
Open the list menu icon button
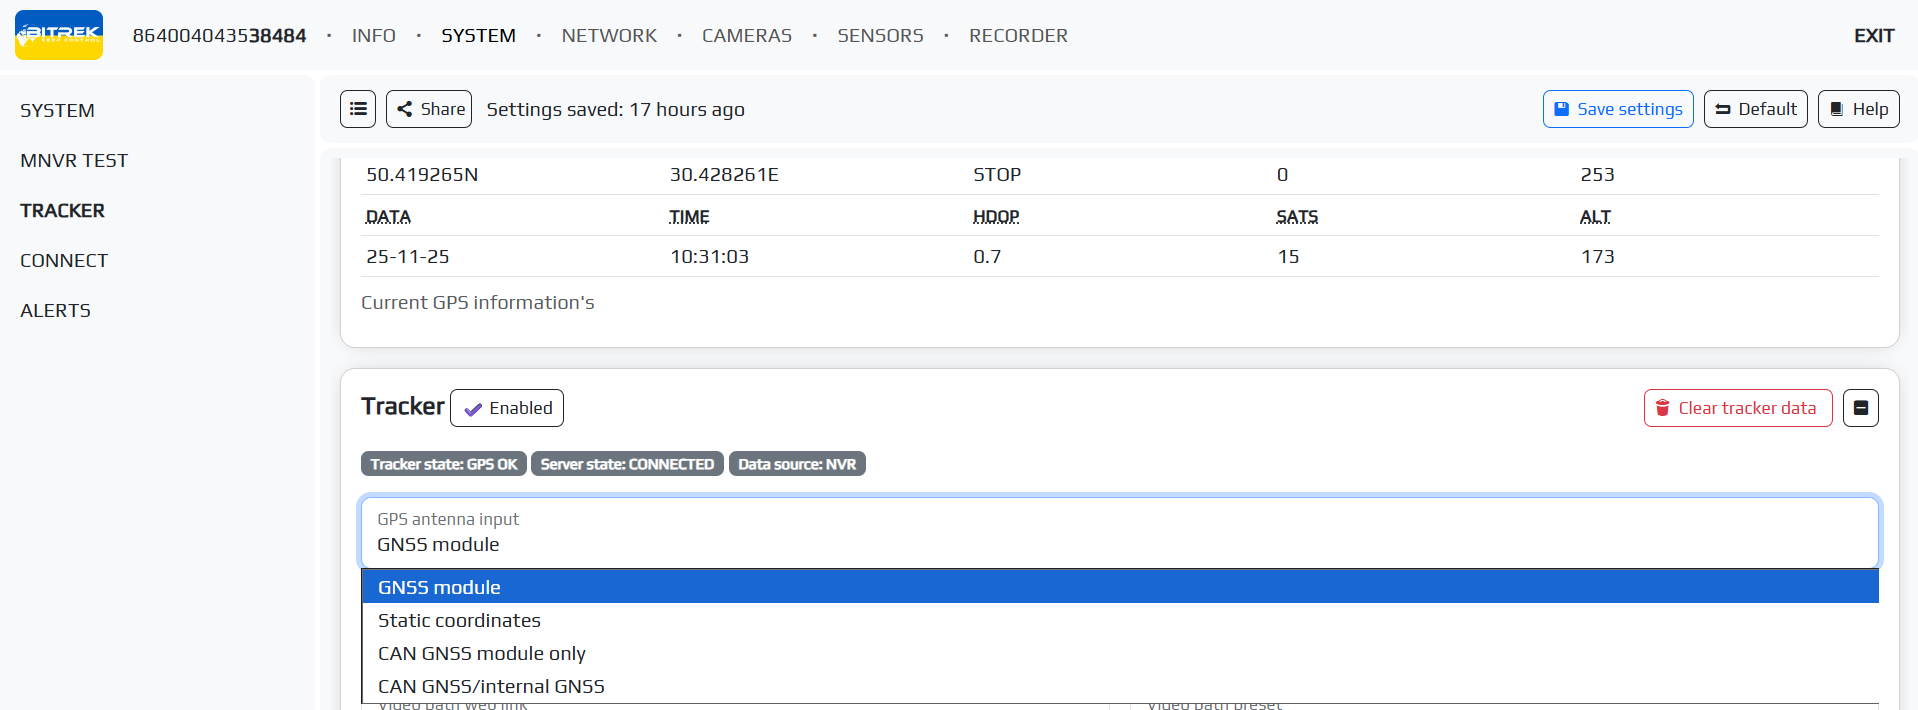[358, 109]
